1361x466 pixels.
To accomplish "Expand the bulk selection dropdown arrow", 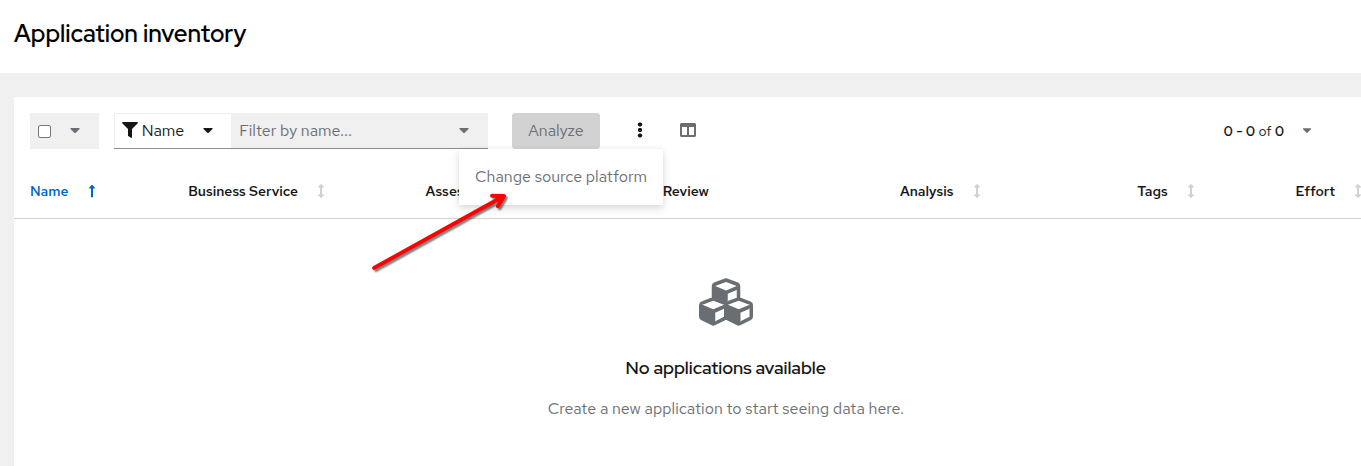I will [75, 131].
